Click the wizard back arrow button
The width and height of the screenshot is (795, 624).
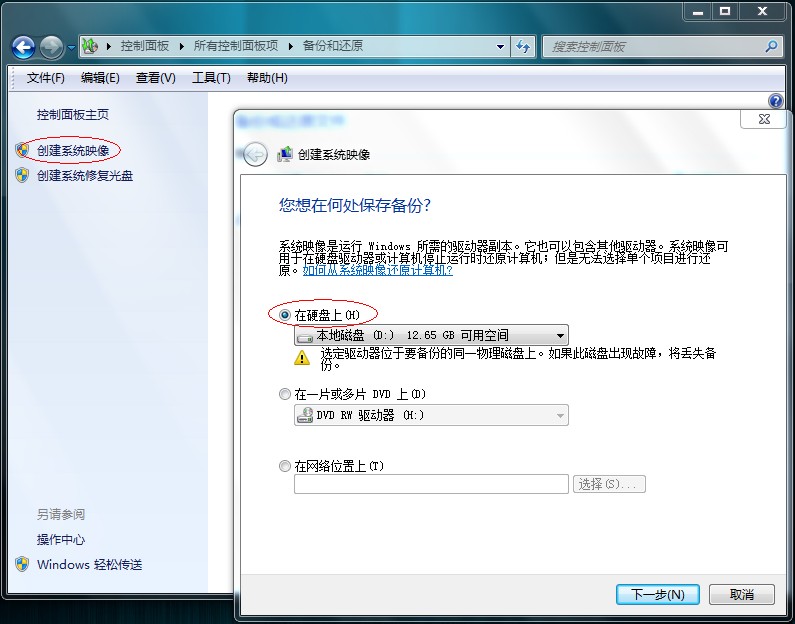pyautogui.click(x=255, y=154)
